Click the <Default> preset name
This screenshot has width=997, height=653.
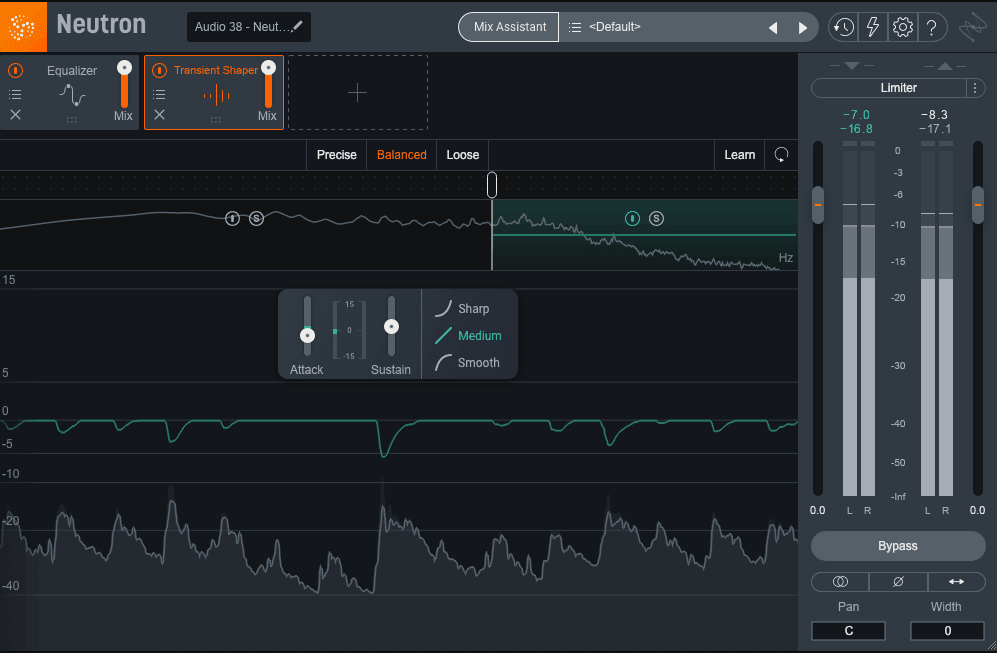pyautogui.click(x=615, y=27)
